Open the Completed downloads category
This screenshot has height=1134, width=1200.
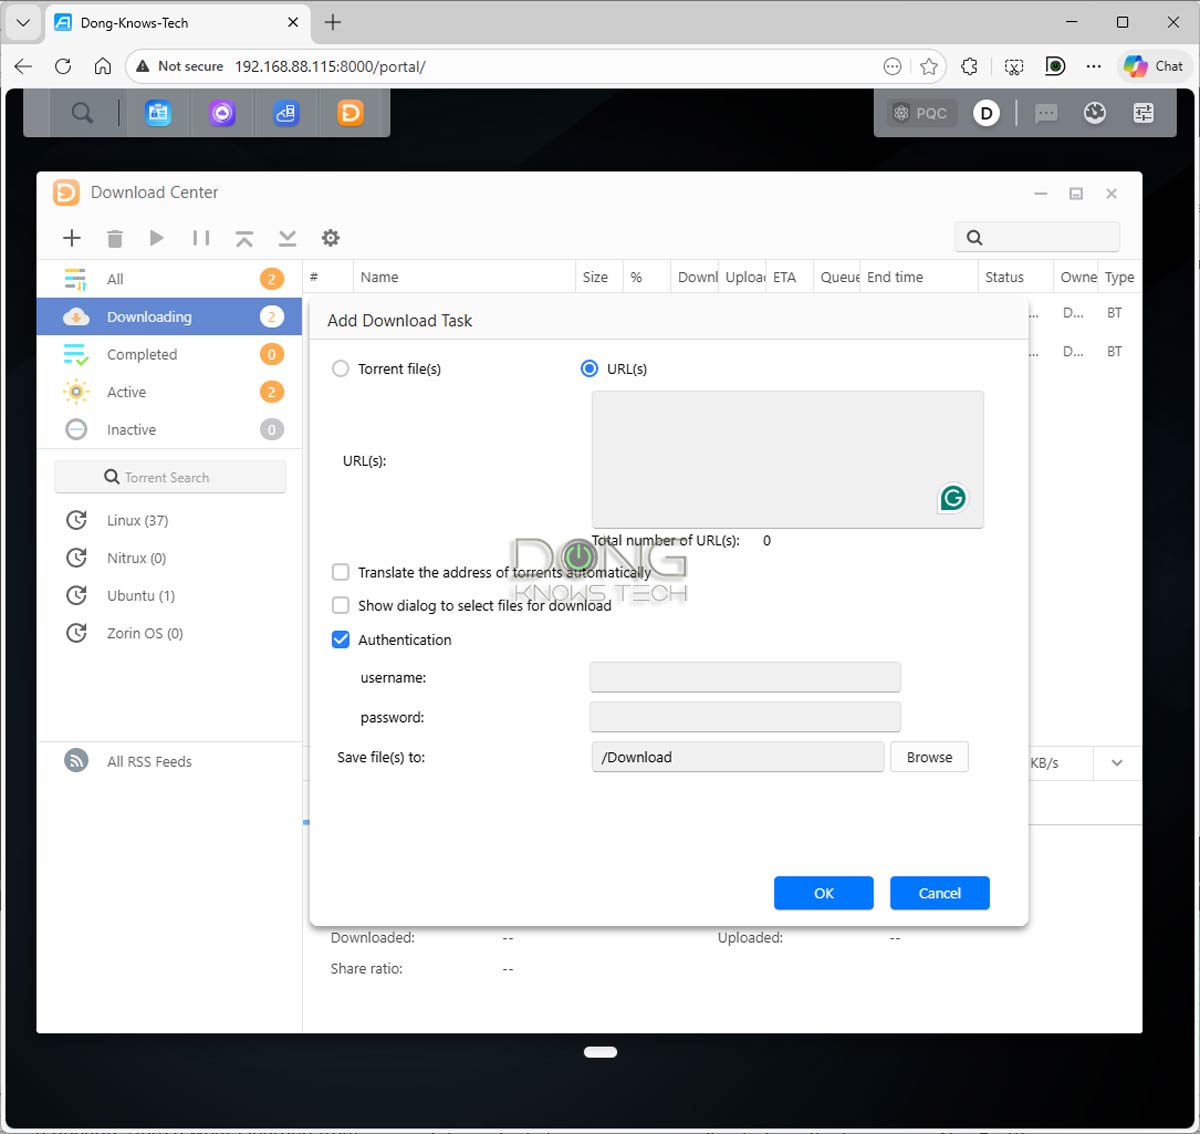(142, 355)
